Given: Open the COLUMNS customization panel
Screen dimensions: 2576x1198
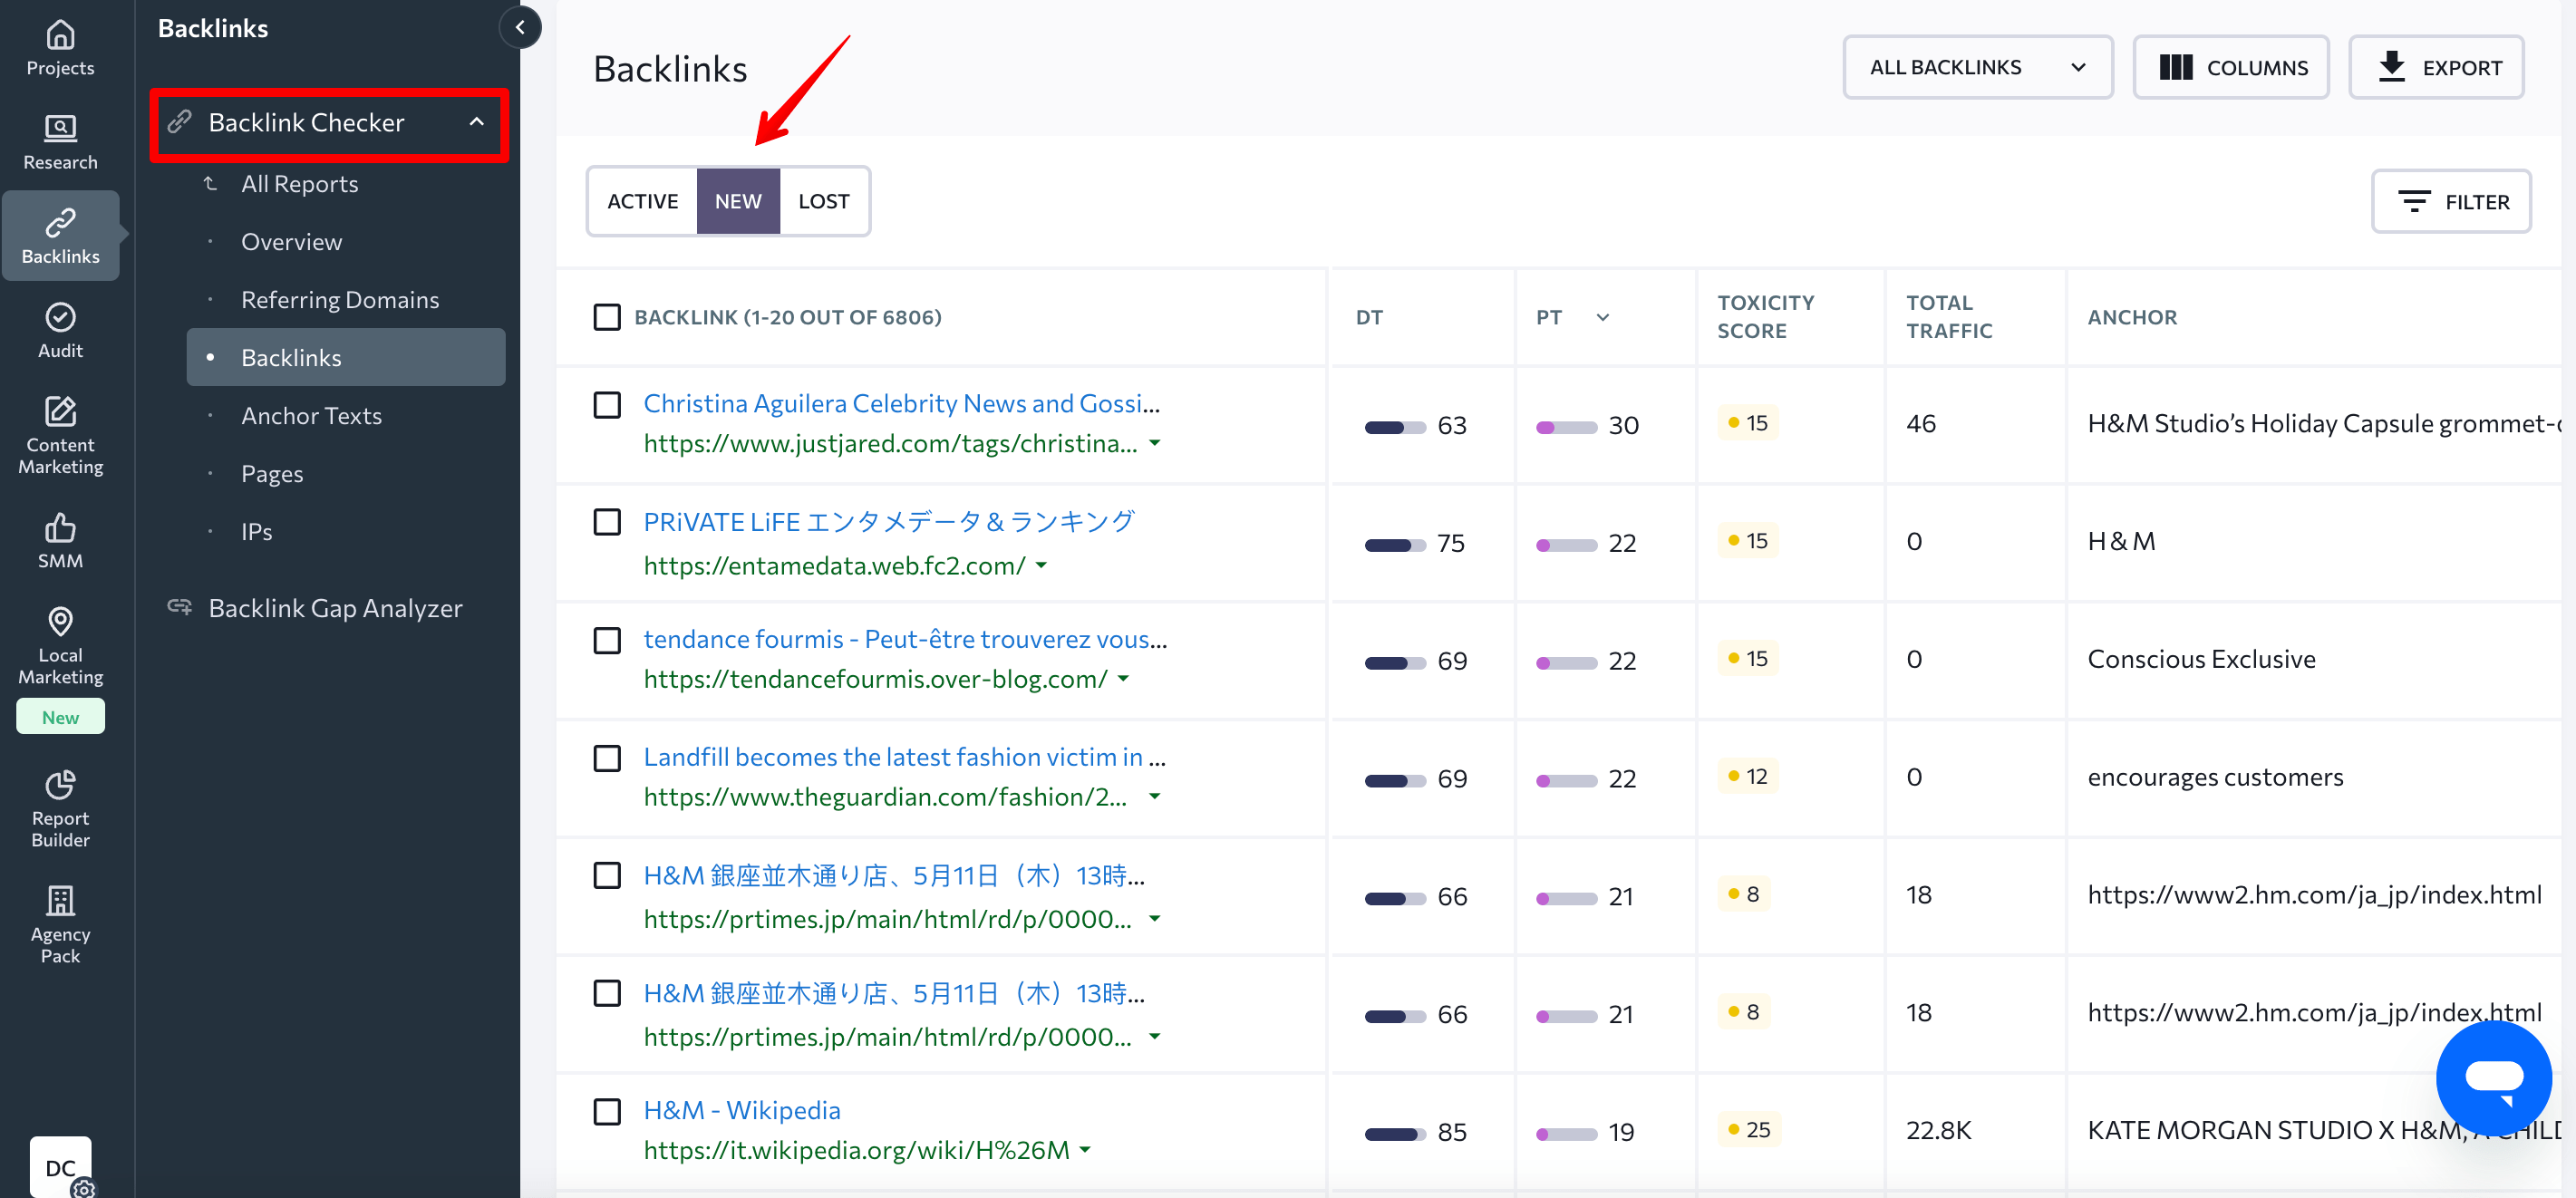Looking at the screenshot, I should [x=2232, y=67].
